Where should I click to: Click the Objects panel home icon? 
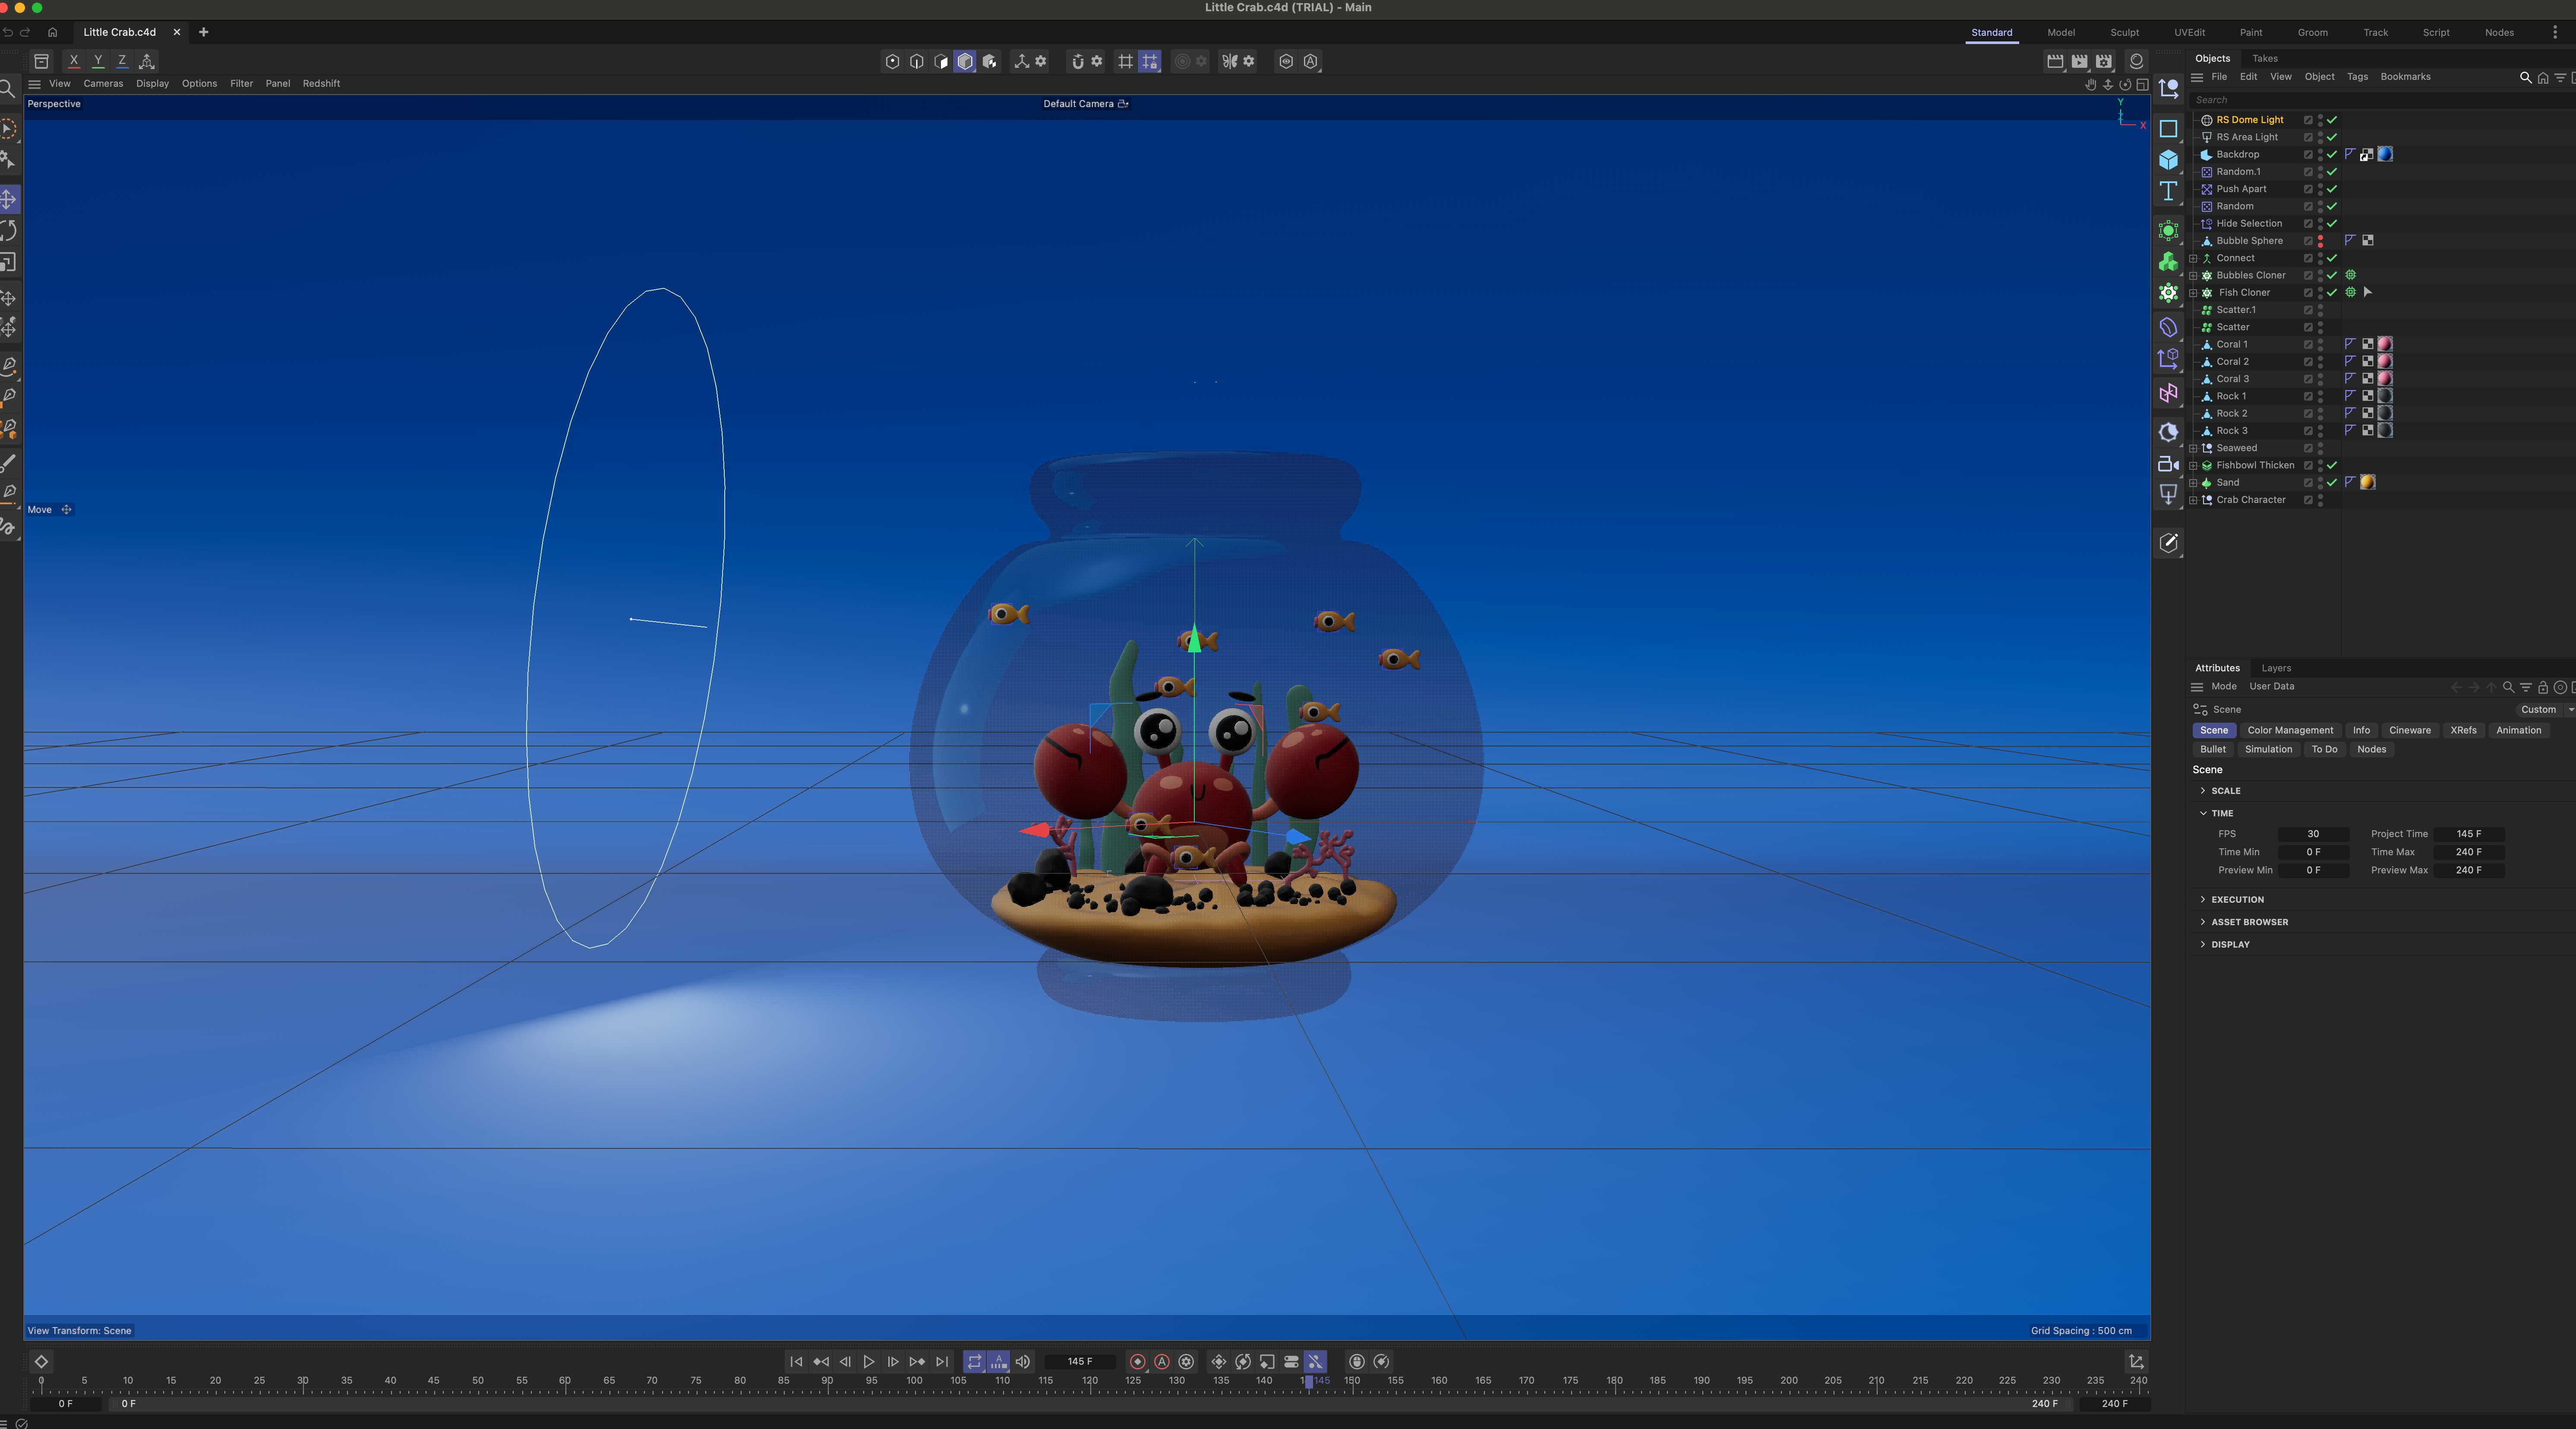2543,77
